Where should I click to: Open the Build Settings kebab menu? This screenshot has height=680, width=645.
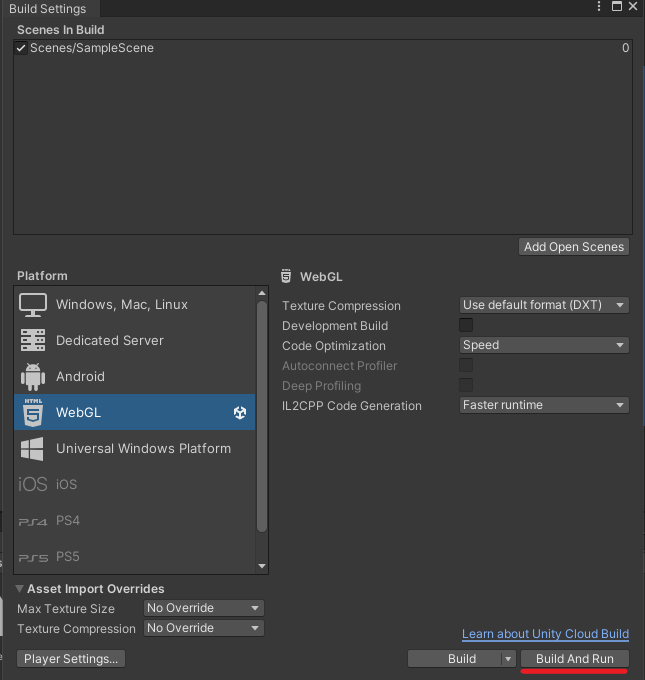tap(599, 6)
